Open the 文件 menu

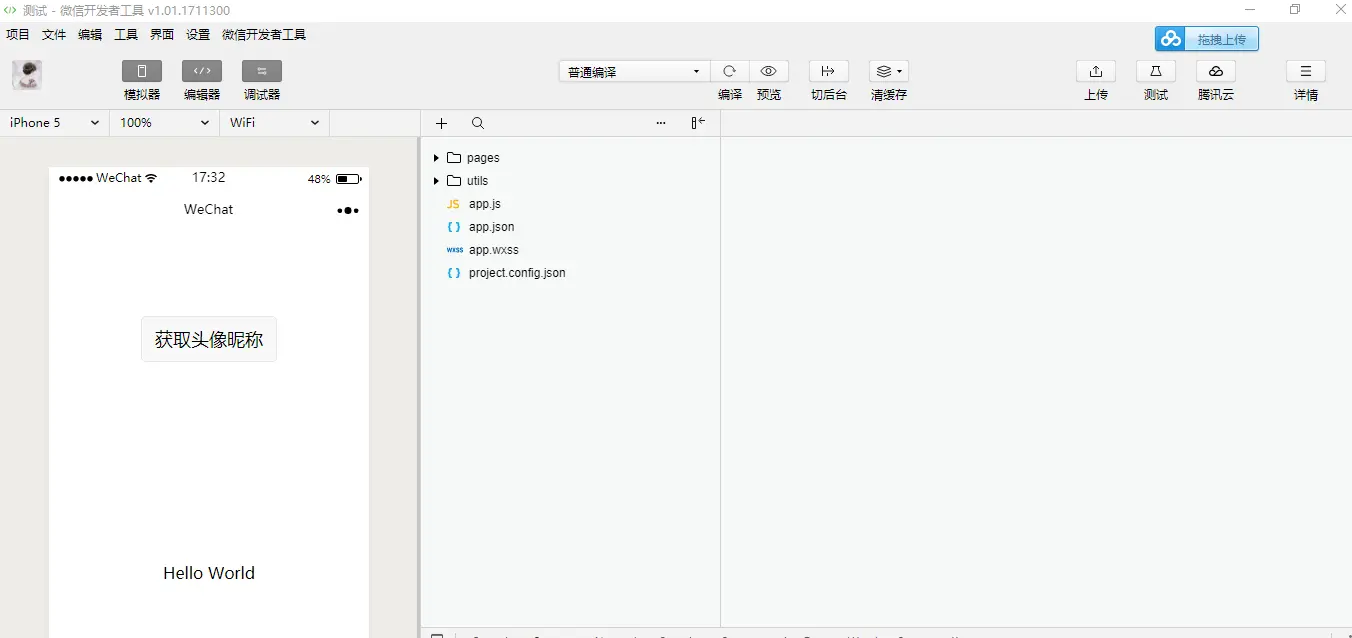(x=54, y=34)
